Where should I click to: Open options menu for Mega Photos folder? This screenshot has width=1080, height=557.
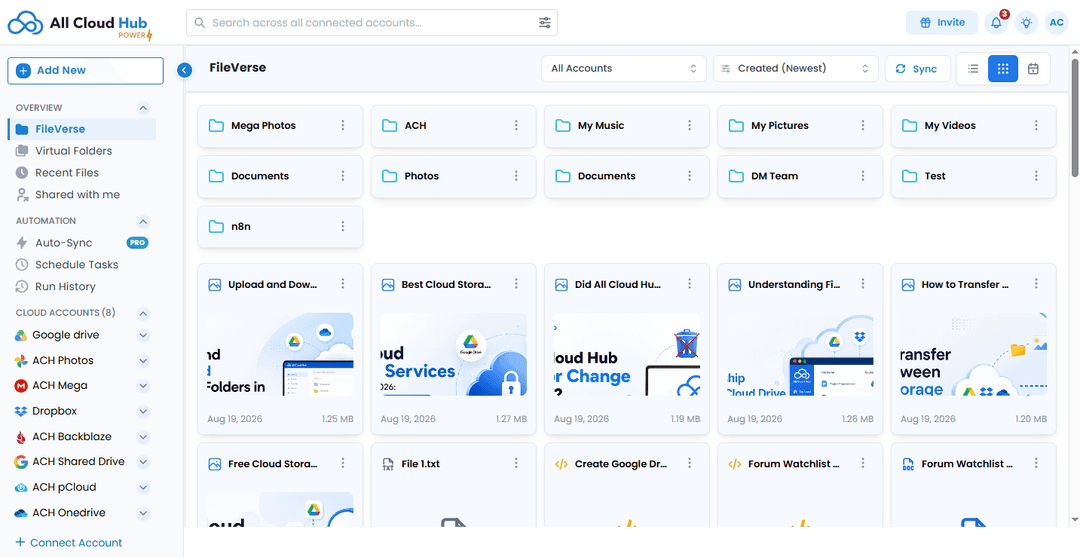(x=342, y=125)
